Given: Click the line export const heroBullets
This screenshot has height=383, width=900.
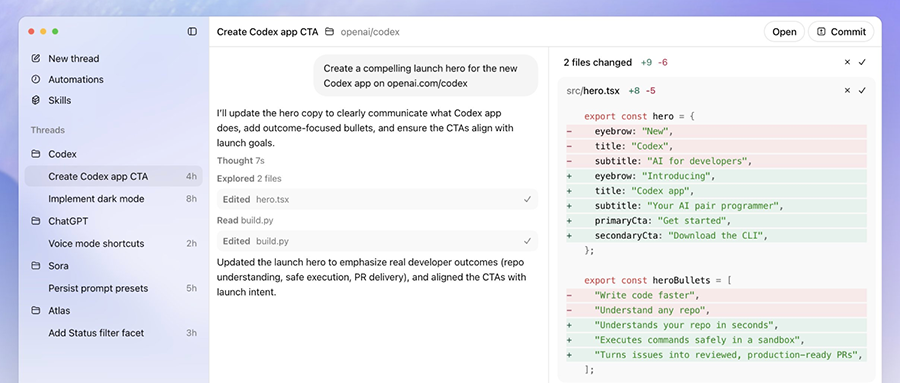Looking at the screenshot, I should click(658, 280).
